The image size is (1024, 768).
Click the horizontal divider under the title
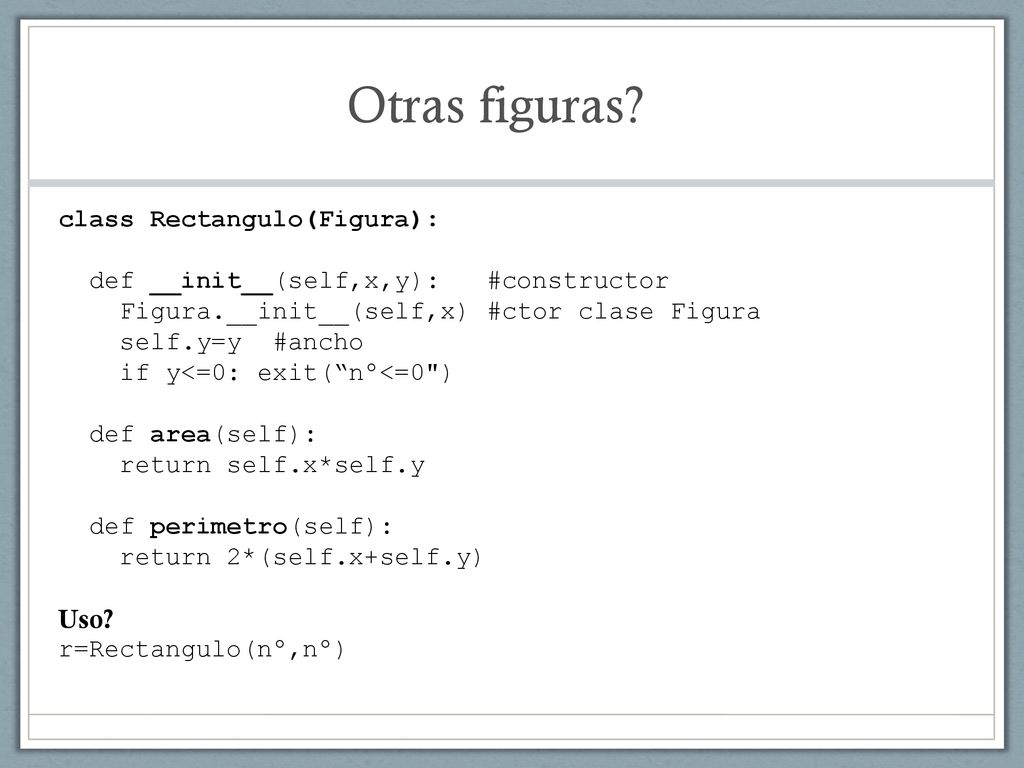coord(511,184)
